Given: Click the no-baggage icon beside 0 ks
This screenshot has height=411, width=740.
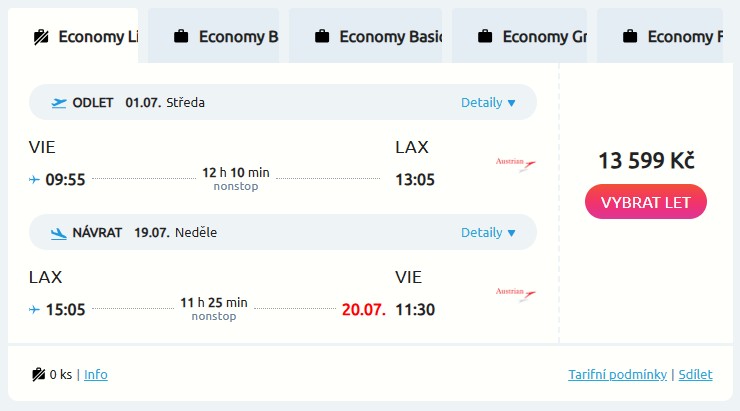Looking at the screenshot, I should click(39, 375).
